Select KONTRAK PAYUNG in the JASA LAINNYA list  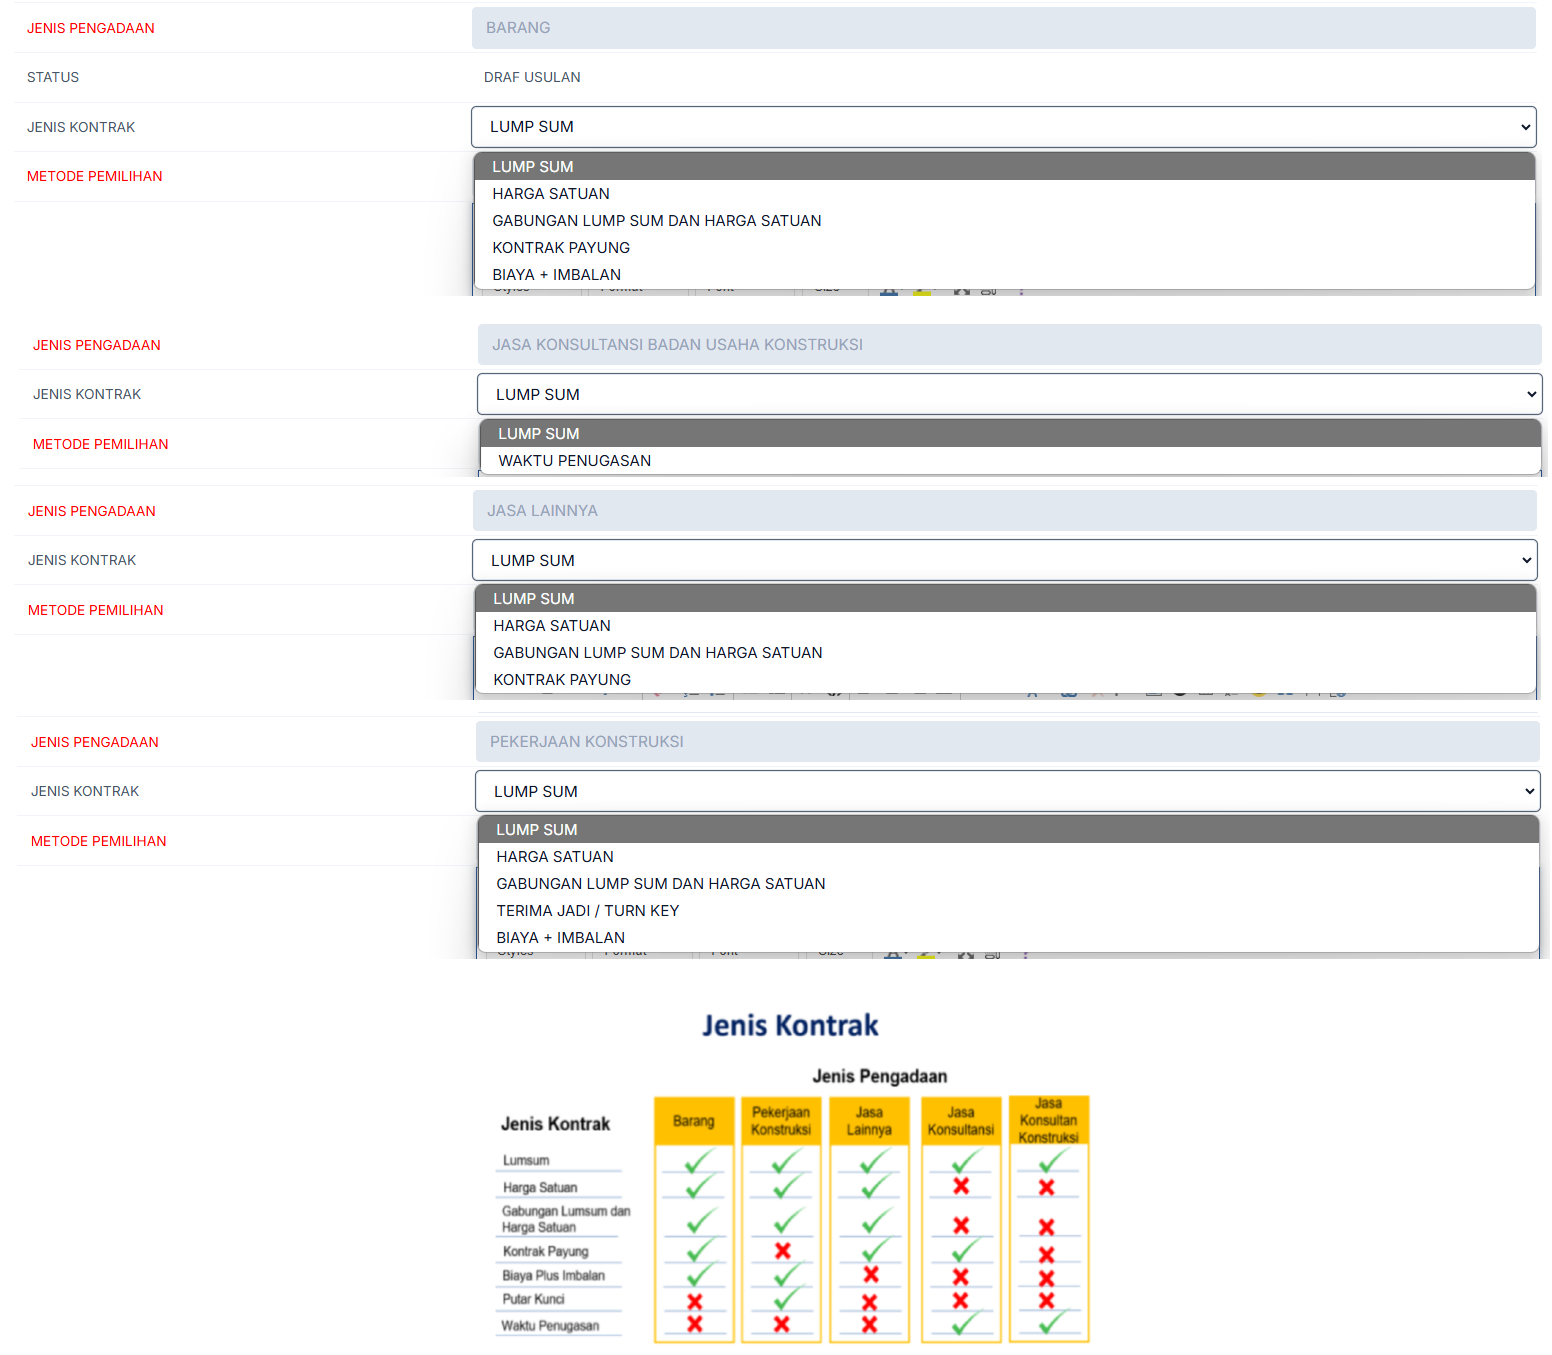pyautogui.click(x=561, y=680)
